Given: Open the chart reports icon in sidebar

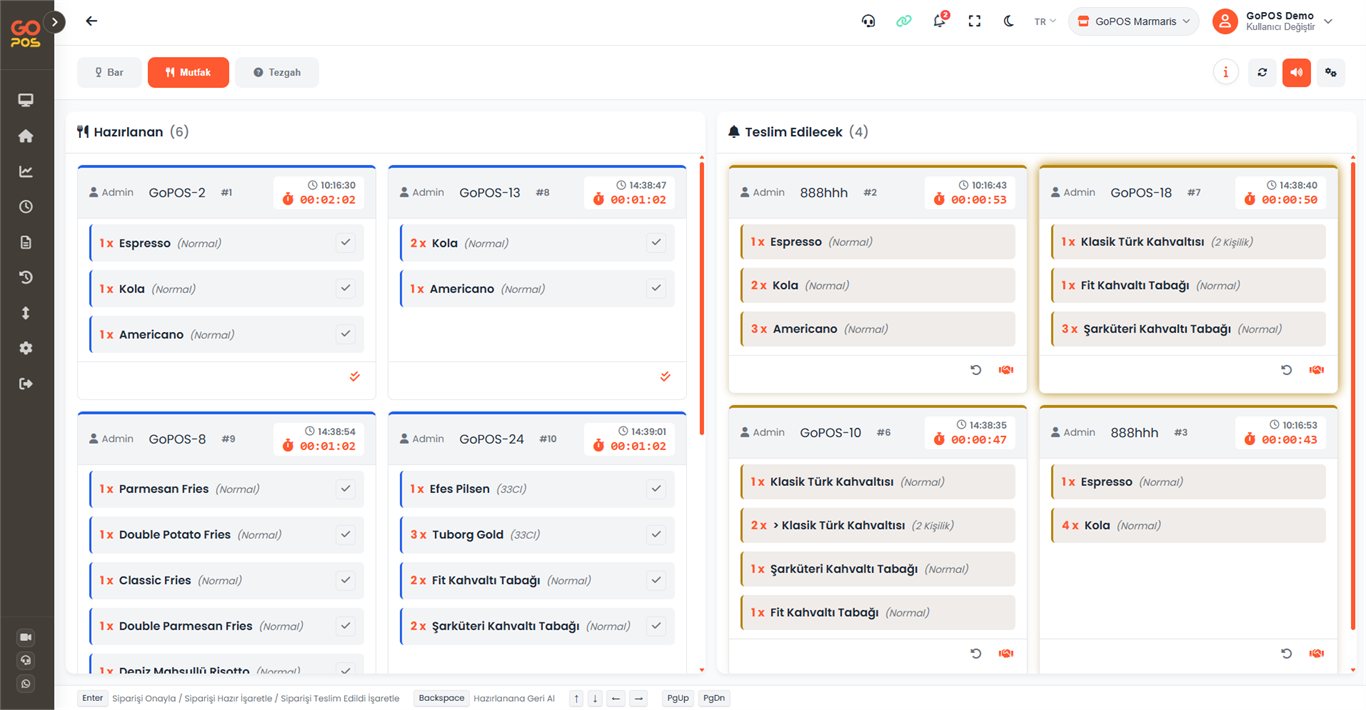Looking at the screenshot, I should [x=26, y=171].
